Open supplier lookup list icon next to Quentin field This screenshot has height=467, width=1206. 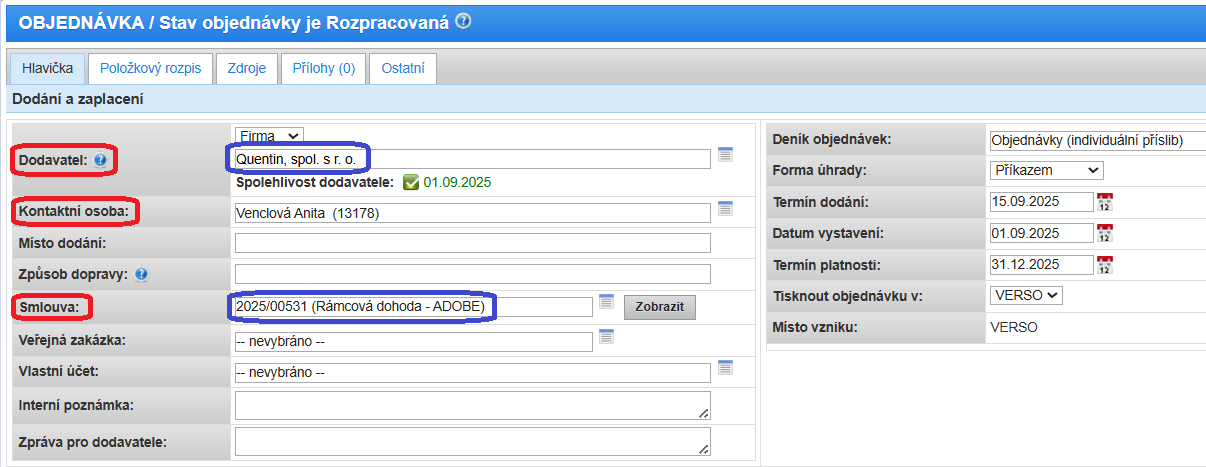(x=726, y=155)
